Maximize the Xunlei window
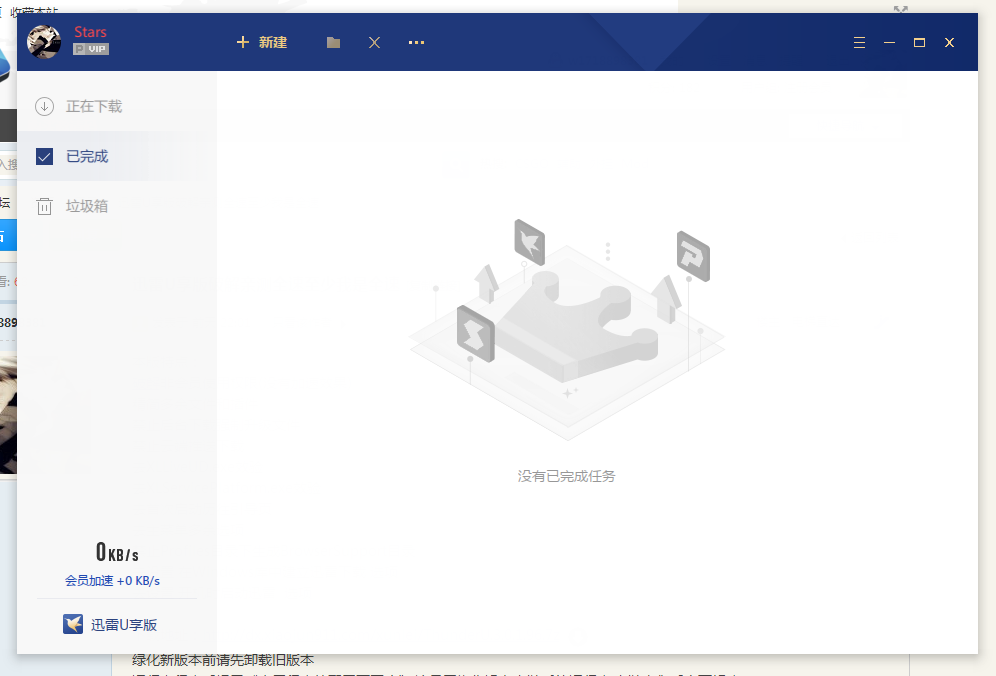This screenshot has height=676, width=996. click(919, 43)
